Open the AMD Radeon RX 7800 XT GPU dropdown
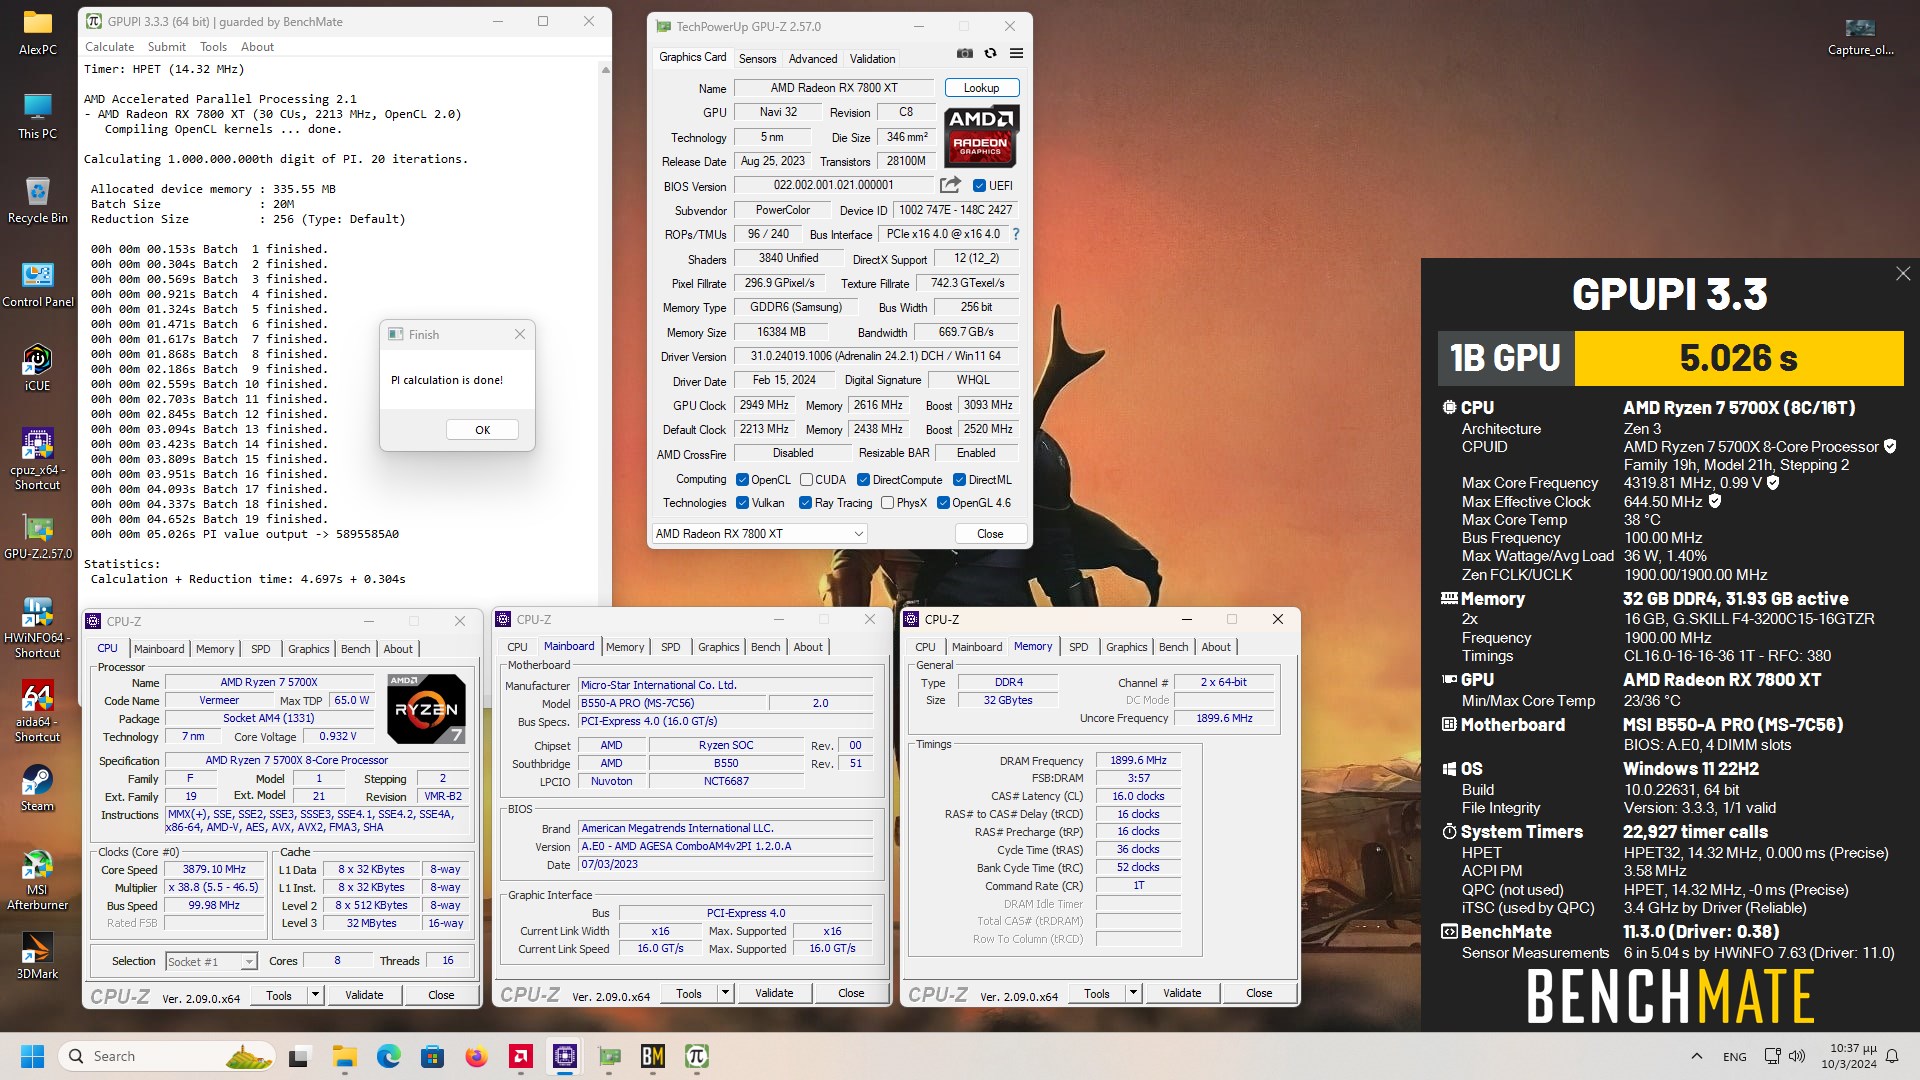 pyautogui.click(x=759, y=534)
